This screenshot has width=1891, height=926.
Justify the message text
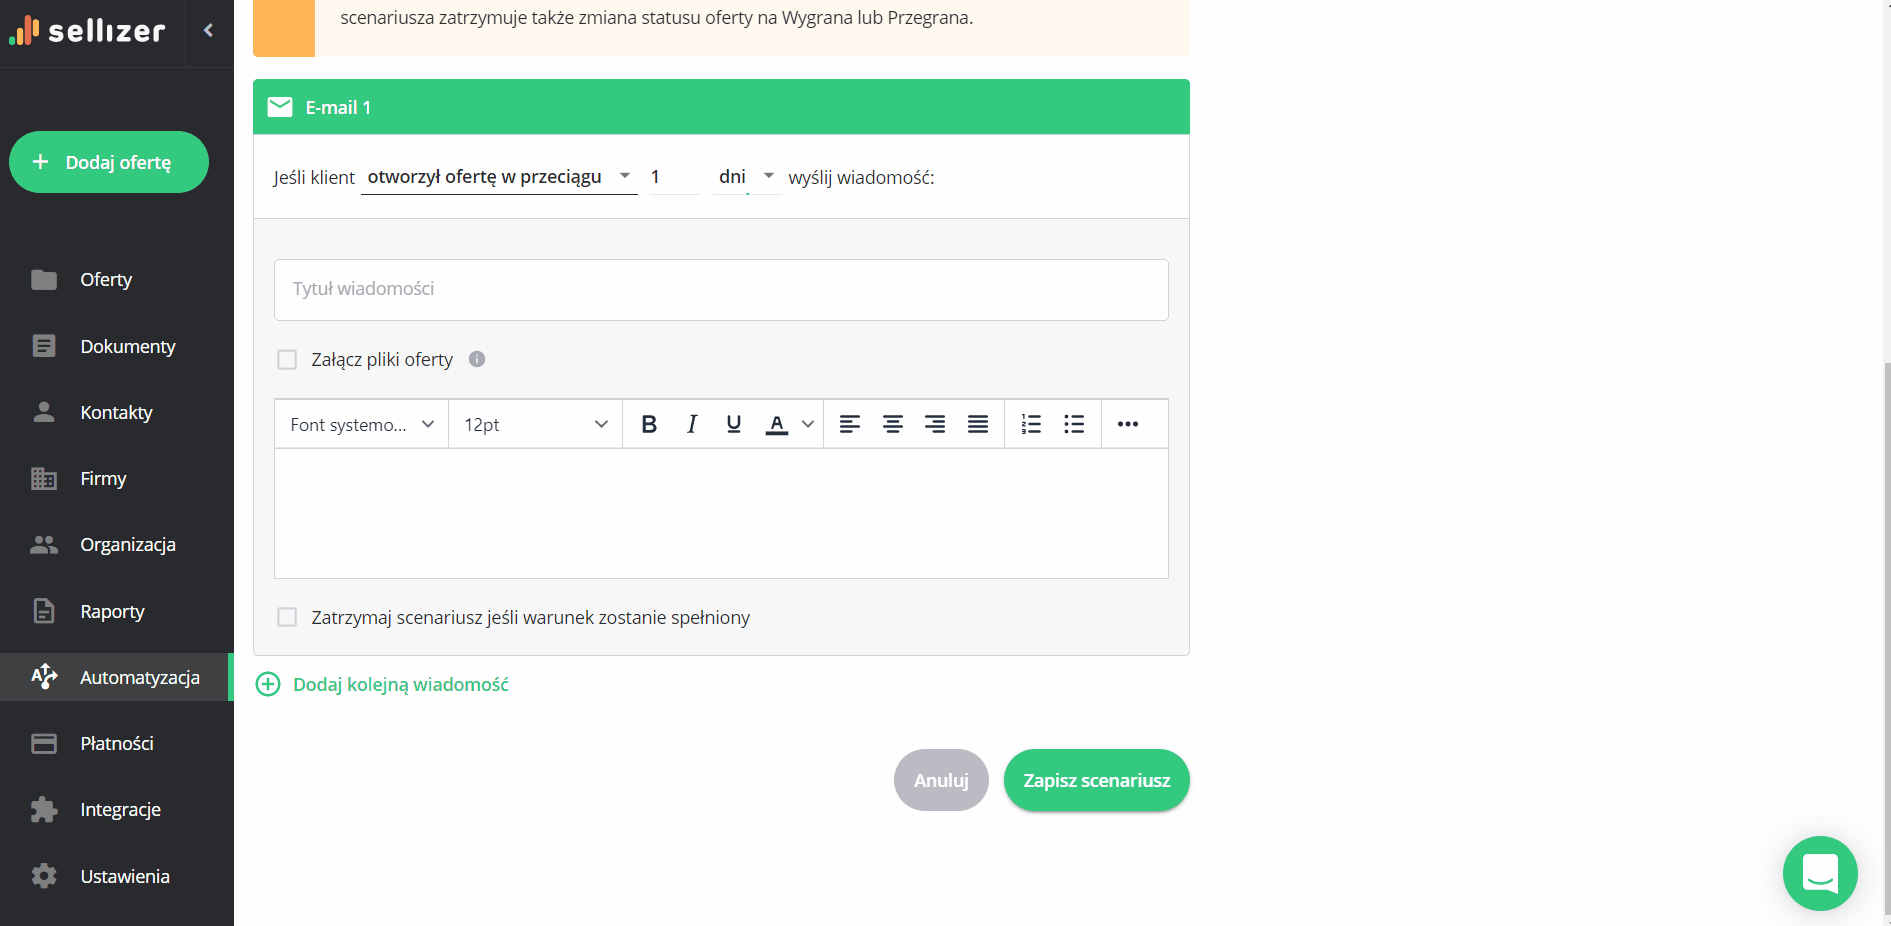pos(977,424)
